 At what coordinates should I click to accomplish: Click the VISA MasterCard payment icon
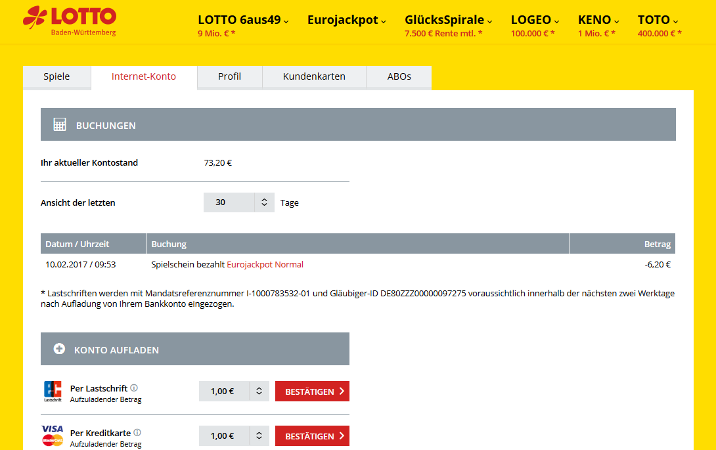[53, 435]
